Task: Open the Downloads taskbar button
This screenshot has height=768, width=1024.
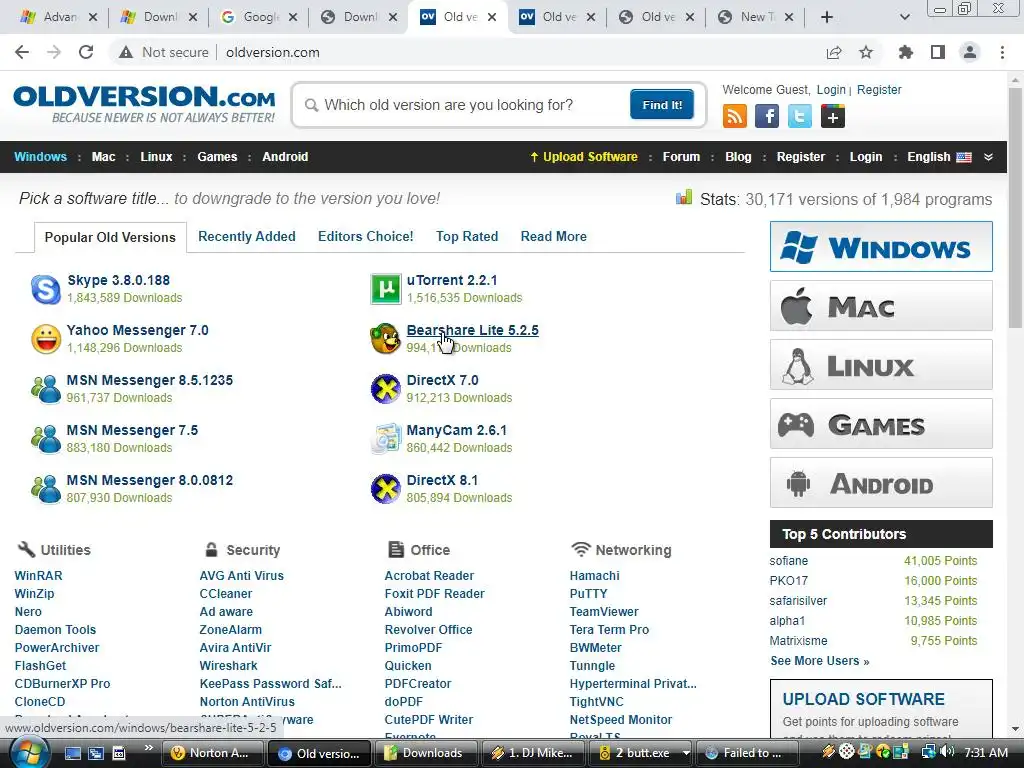Action: tap(424, 753)
